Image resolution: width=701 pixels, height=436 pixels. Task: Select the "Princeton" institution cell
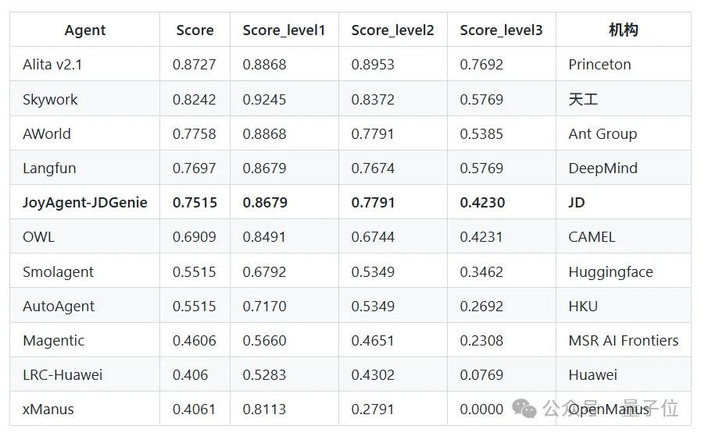point(600,65)
